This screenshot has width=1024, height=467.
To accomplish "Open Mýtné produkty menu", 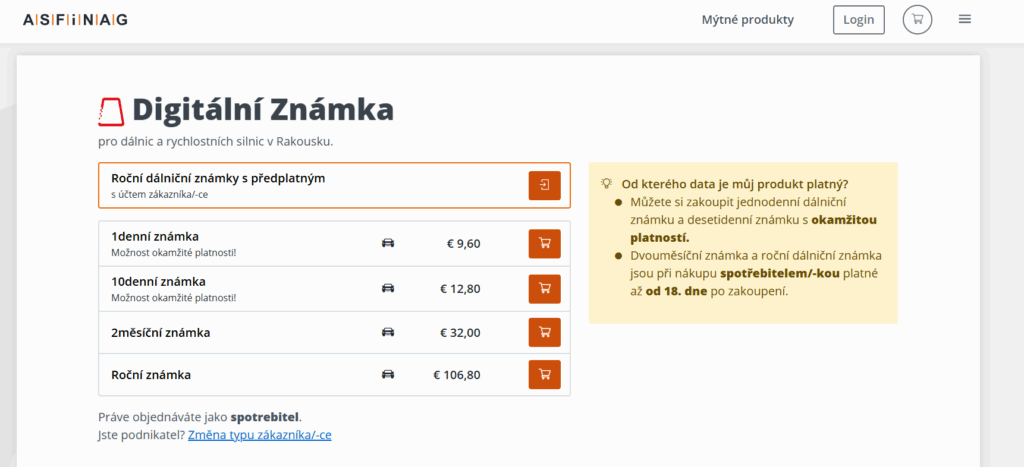I will point(748,20).
